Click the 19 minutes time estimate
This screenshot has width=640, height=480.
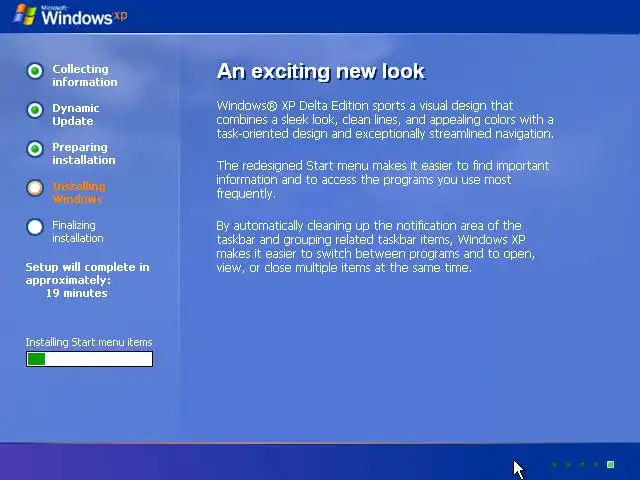click(x=76, y=293)
